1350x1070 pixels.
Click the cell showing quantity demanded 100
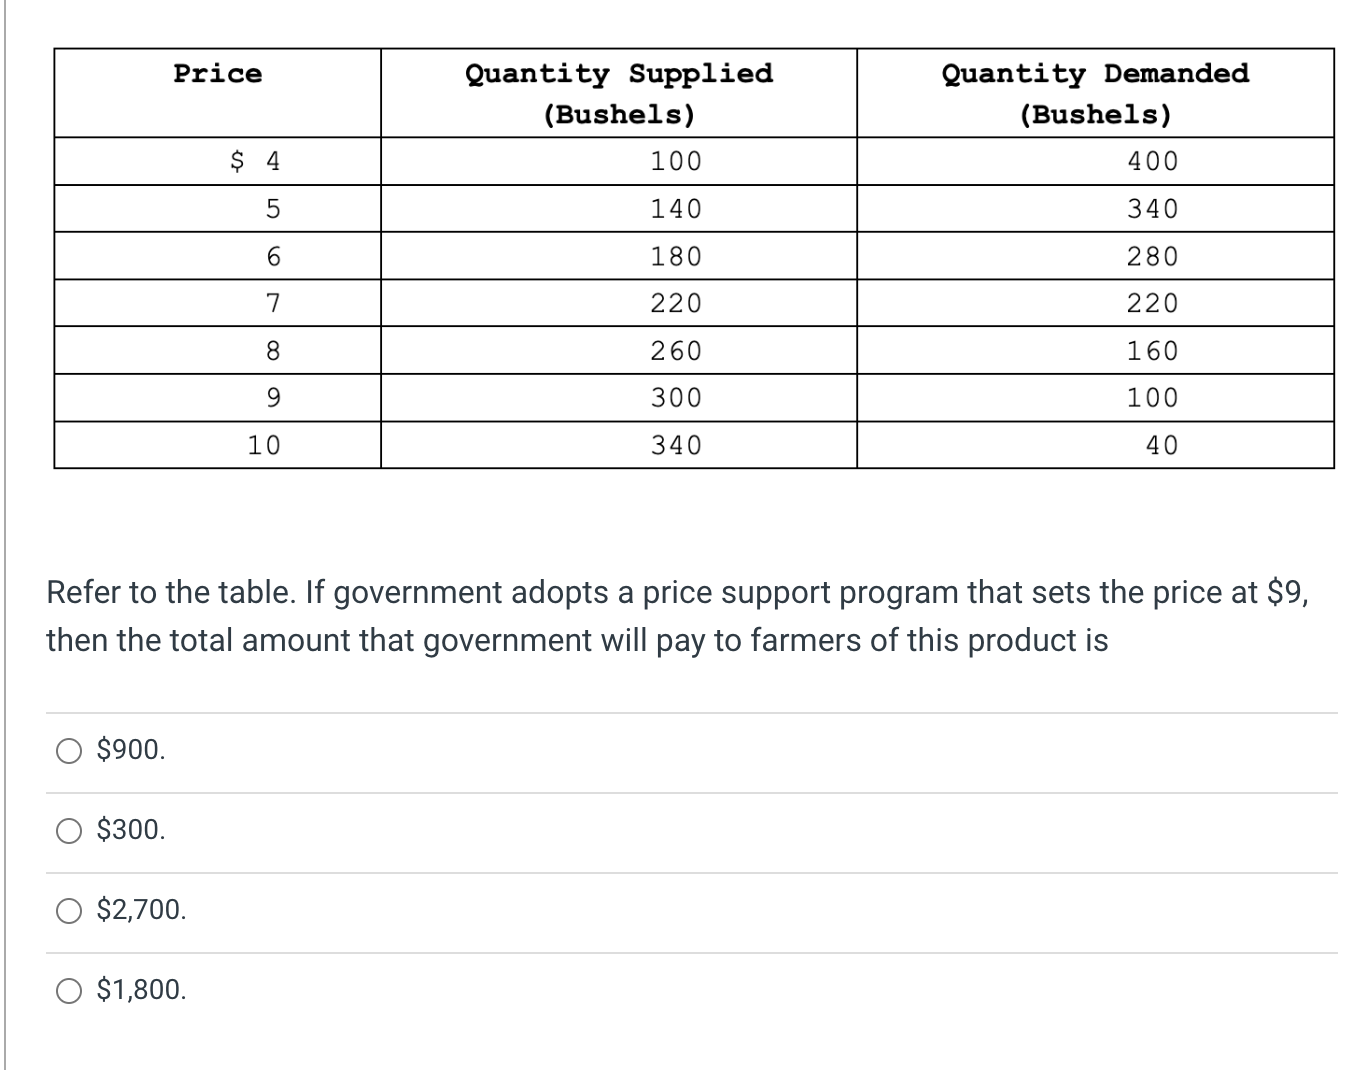[x=1152, y=397]
